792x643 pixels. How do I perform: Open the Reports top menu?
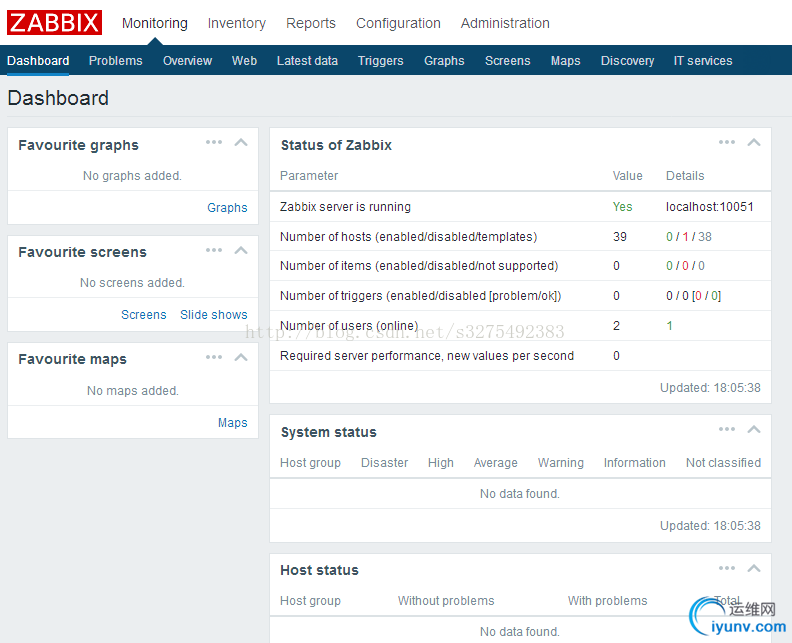tap(311, 23)
